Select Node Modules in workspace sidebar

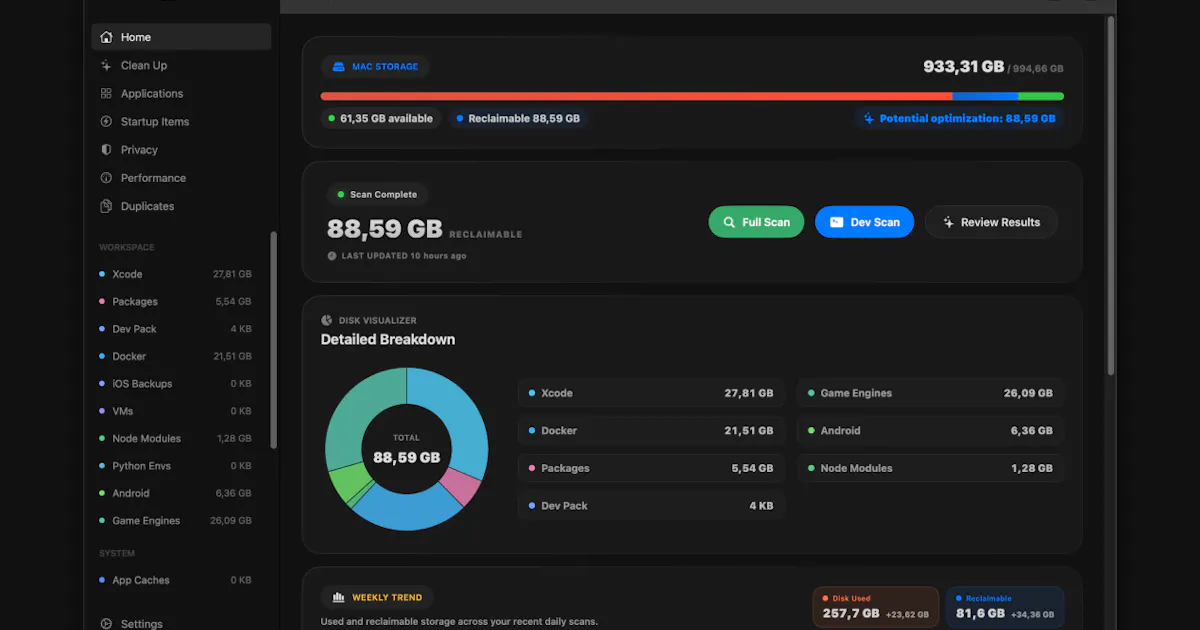click(175, 438)
